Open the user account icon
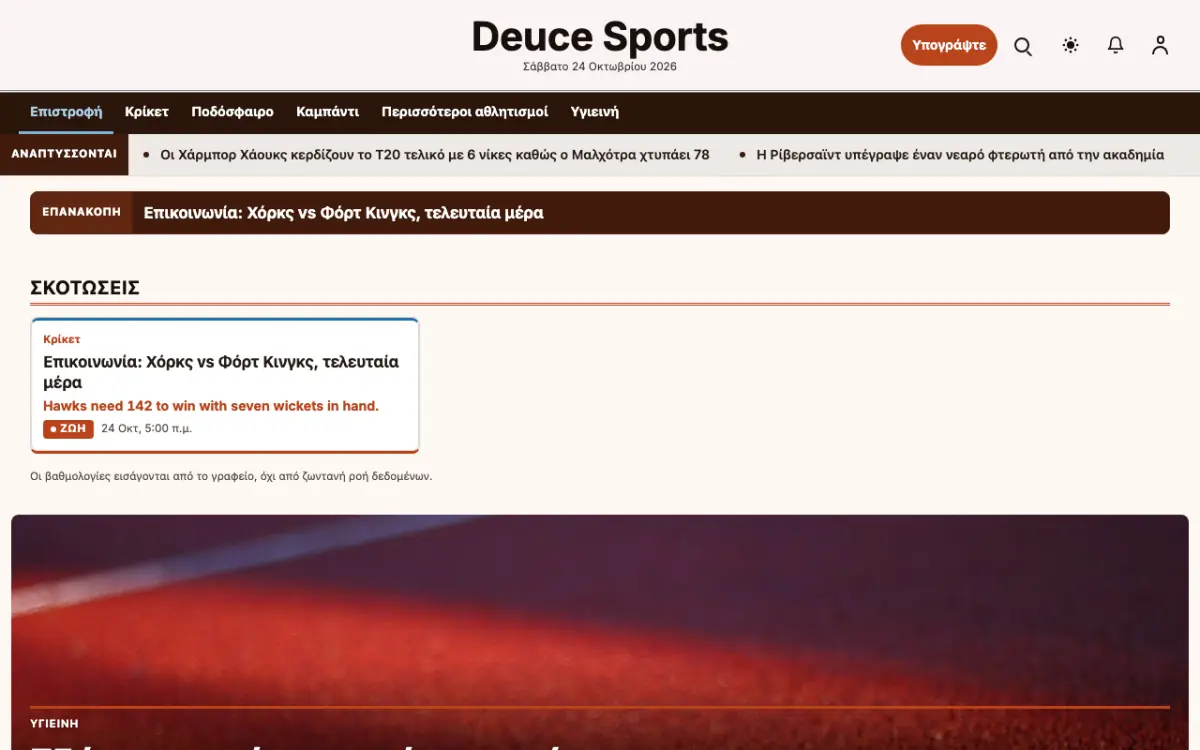The image size is (1200, 750). point(1160,45)
